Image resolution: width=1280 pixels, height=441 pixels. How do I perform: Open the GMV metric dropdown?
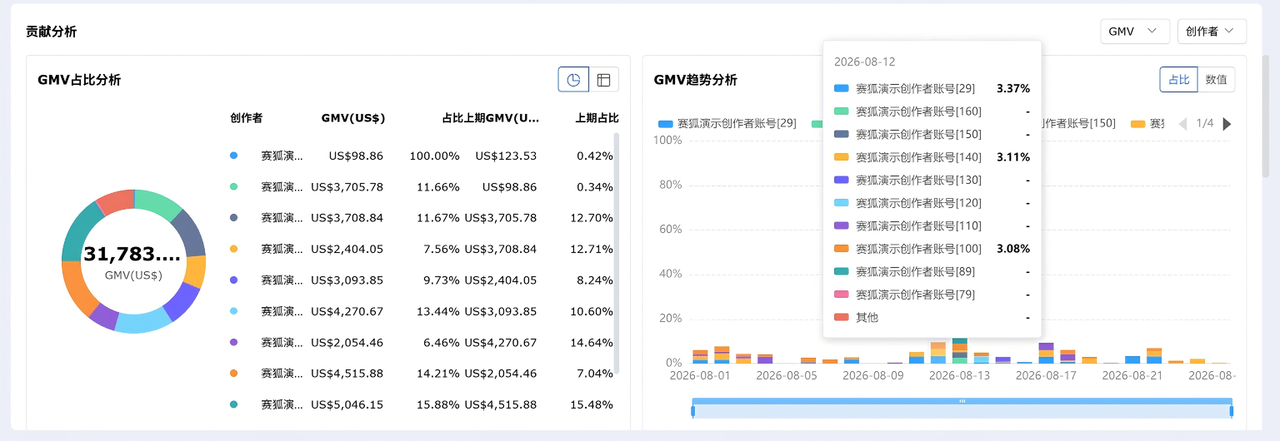coord(1135,32)
